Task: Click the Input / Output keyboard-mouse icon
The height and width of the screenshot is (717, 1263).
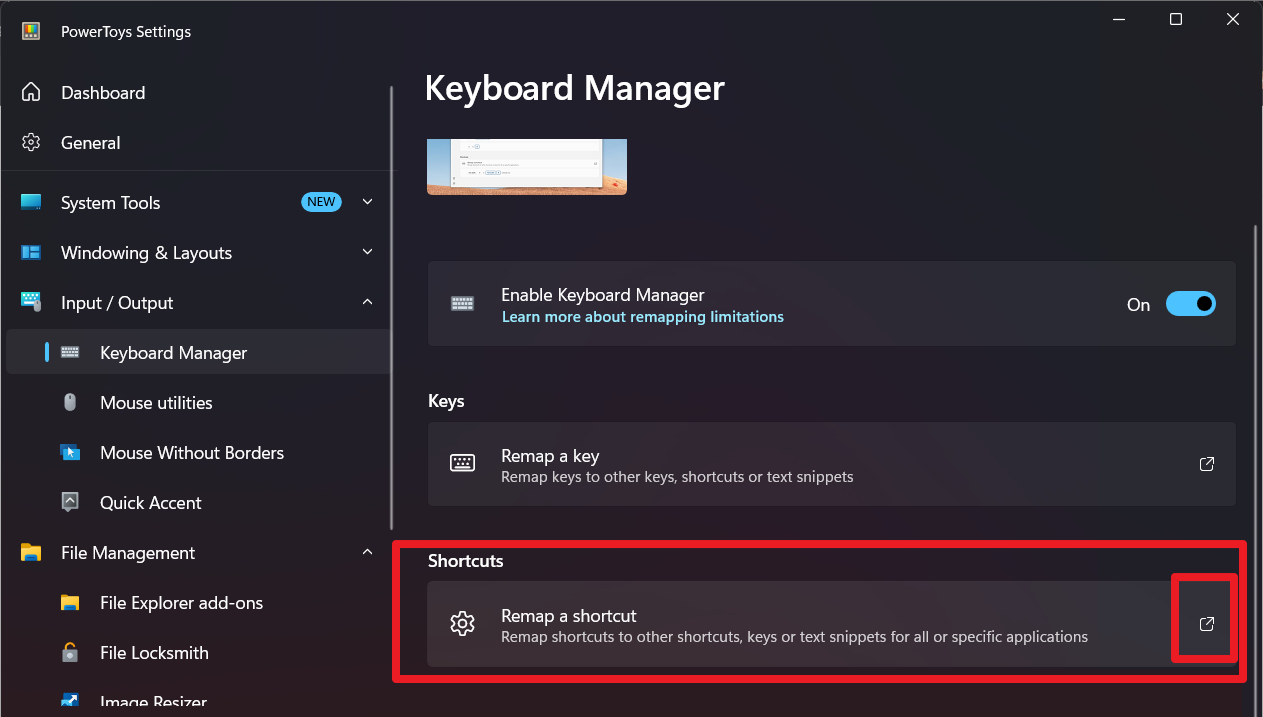Action: [31, 302]
